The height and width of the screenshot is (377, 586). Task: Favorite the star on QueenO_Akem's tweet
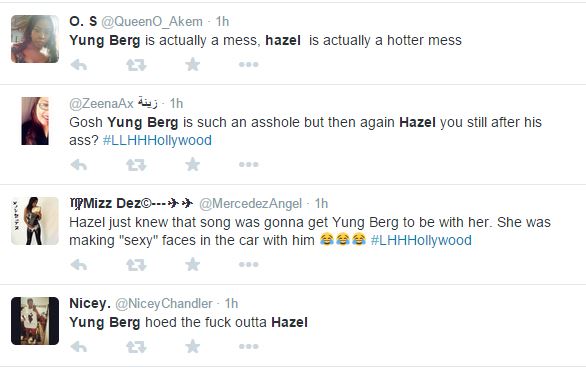[x=192, y=65]
